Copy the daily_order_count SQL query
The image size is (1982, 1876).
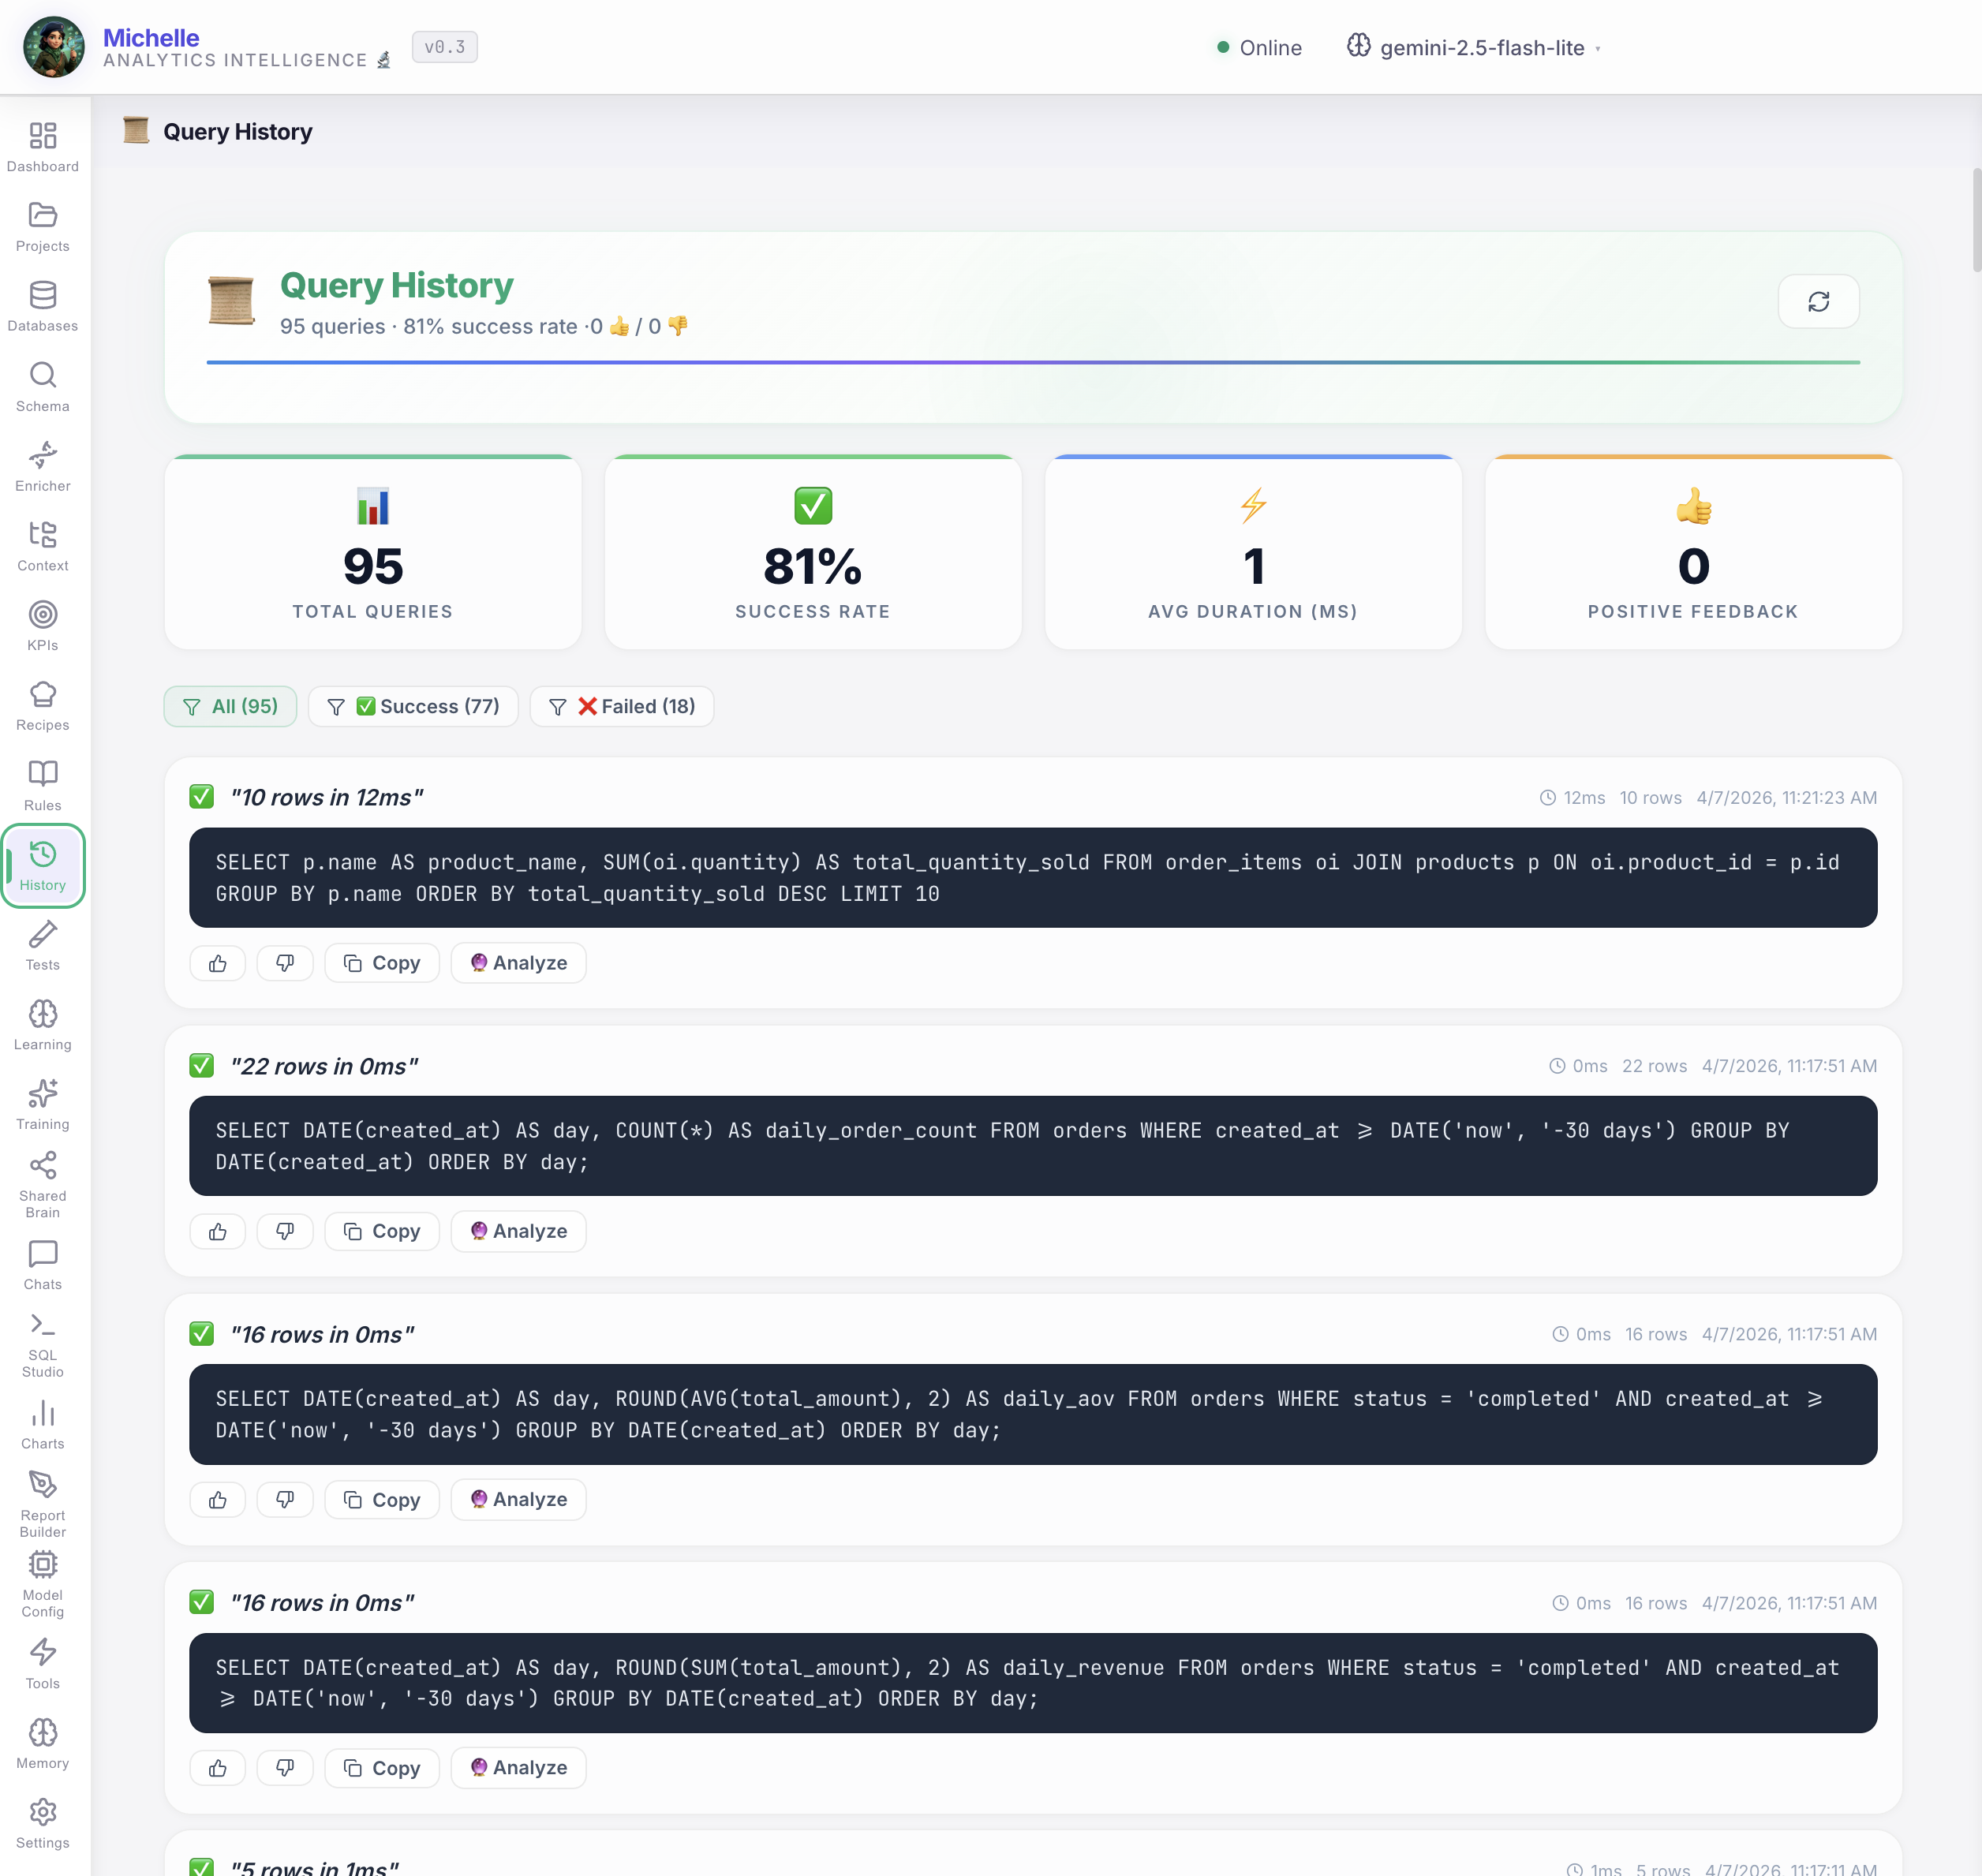(x=381, y=1231)
